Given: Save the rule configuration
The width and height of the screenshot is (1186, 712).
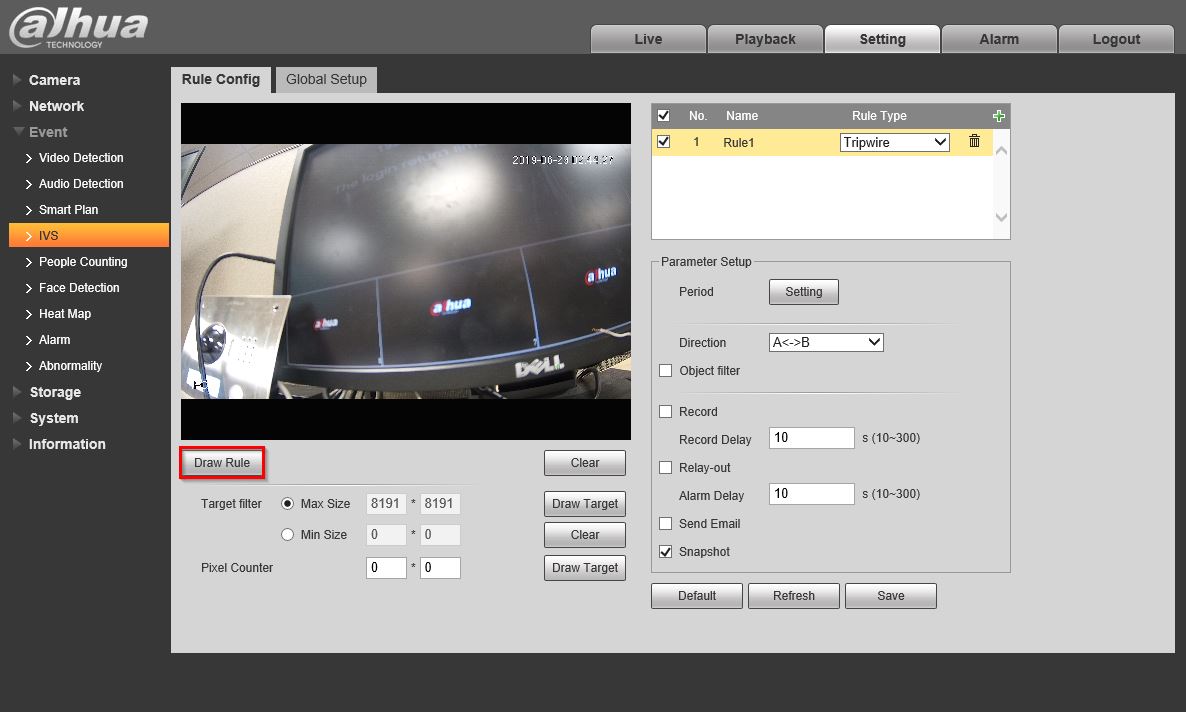Looking at the screenshot, I should point(890,596).
